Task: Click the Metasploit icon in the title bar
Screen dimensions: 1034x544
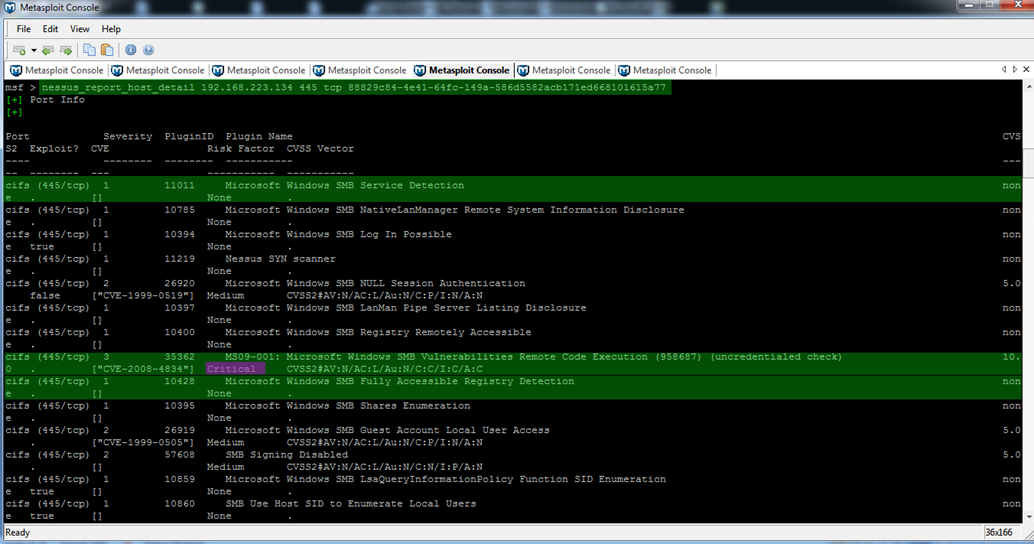Action: [x=10, y=7]
